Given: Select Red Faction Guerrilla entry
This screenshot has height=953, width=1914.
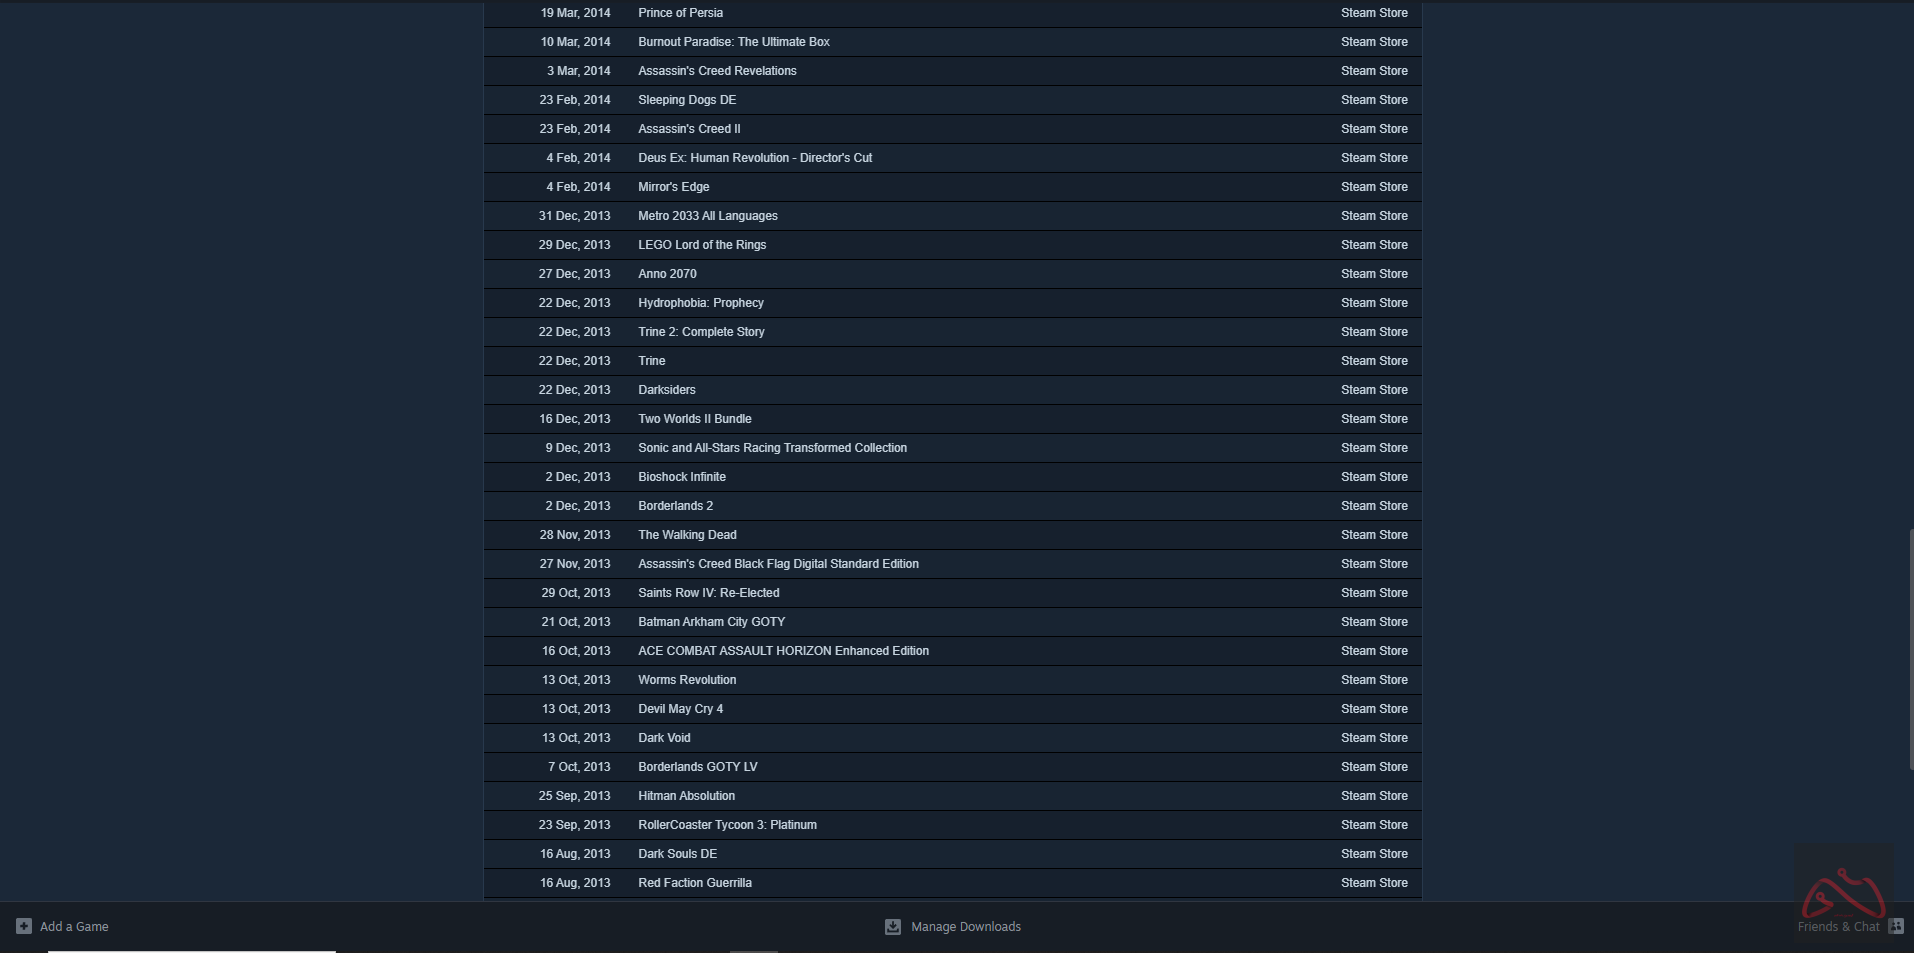Looking at the screenshot, I should click(x=695, y=883).
